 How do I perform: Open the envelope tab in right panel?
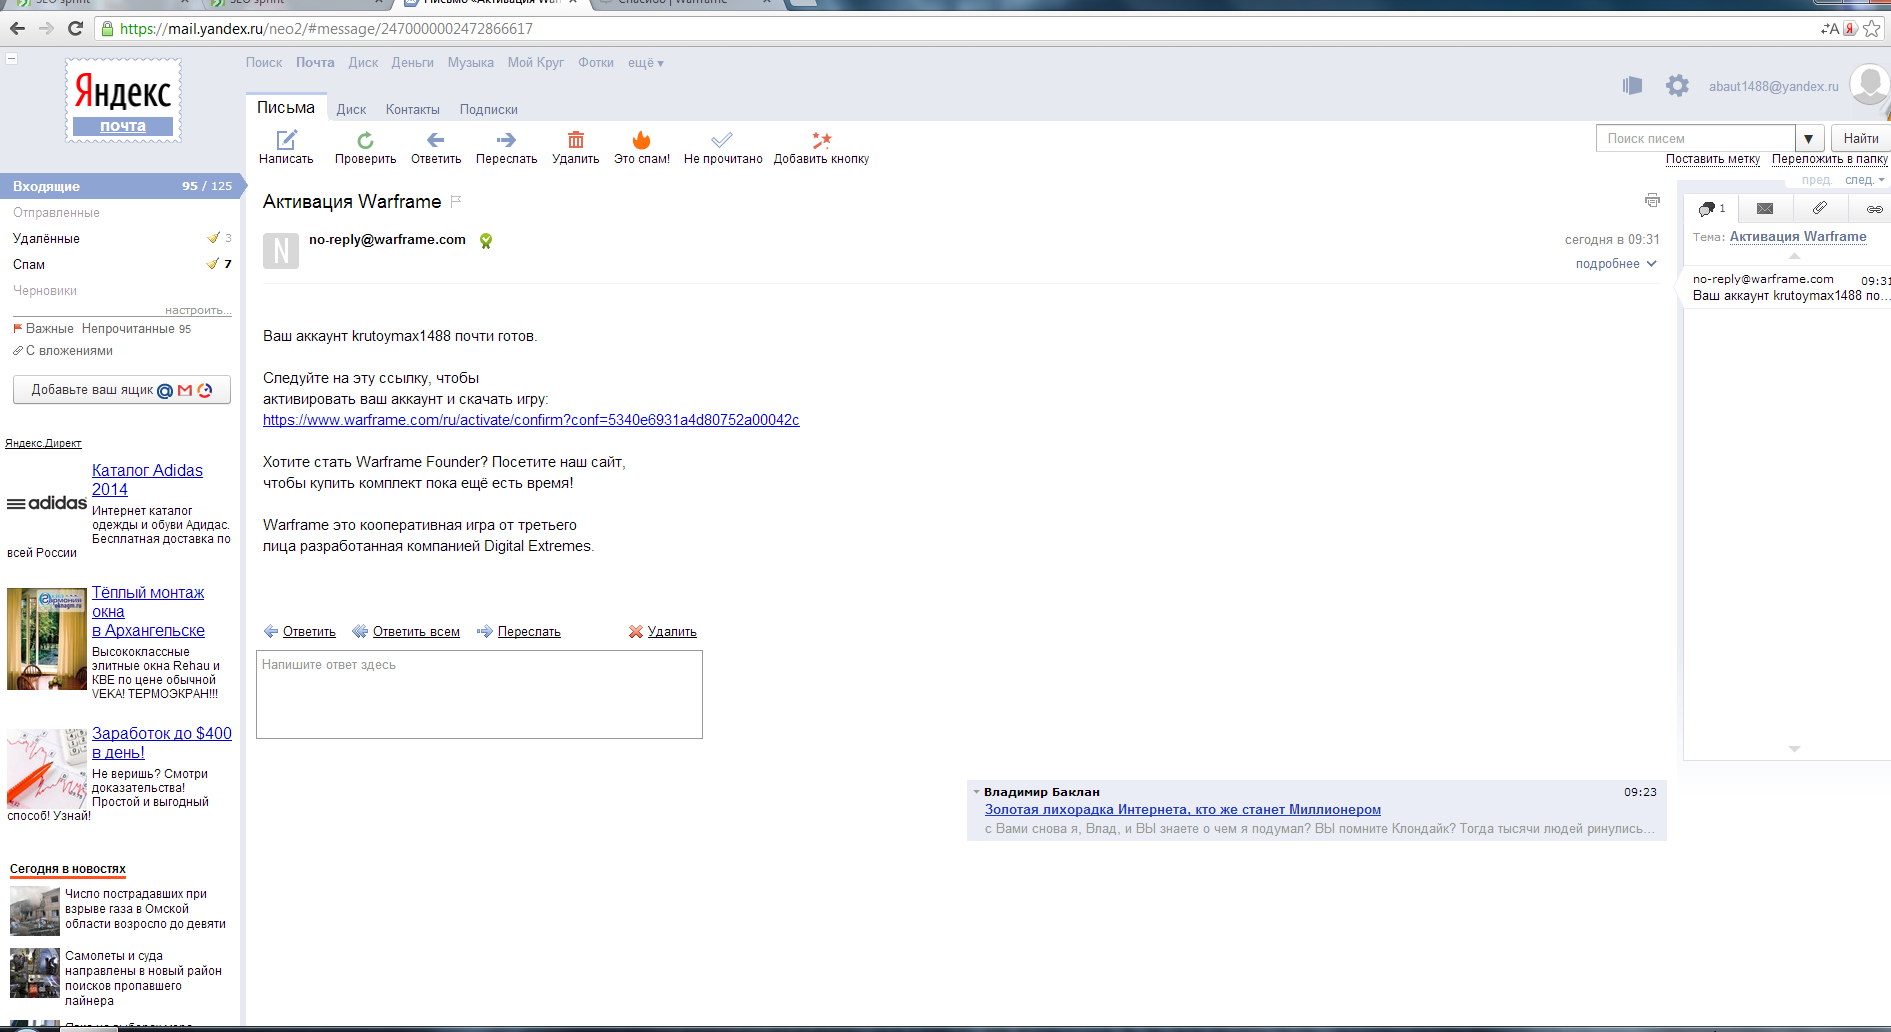point(1765,209)
